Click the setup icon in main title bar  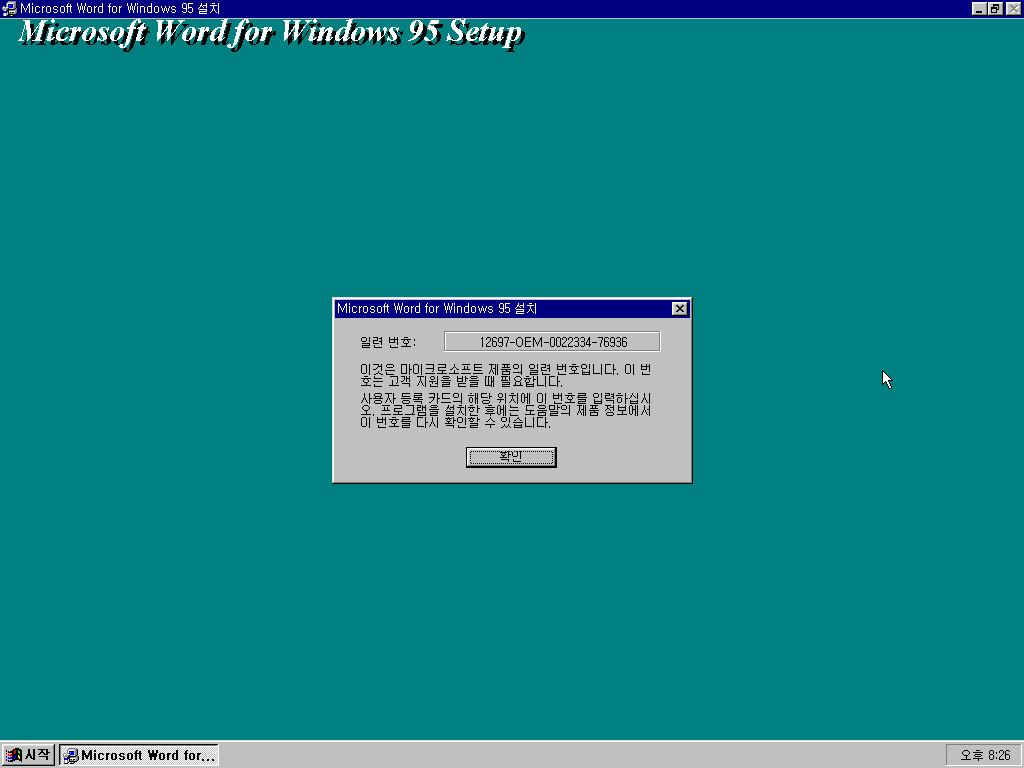(9, 8)
